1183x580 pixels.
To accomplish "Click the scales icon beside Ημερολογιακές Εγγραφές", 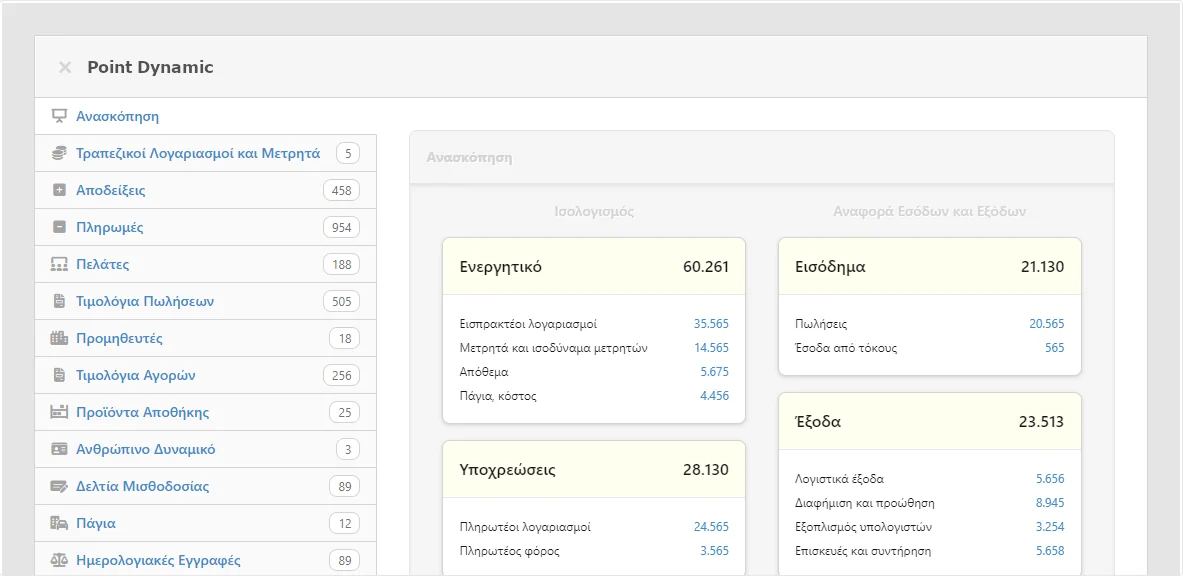I will click(x=59, y=560).
